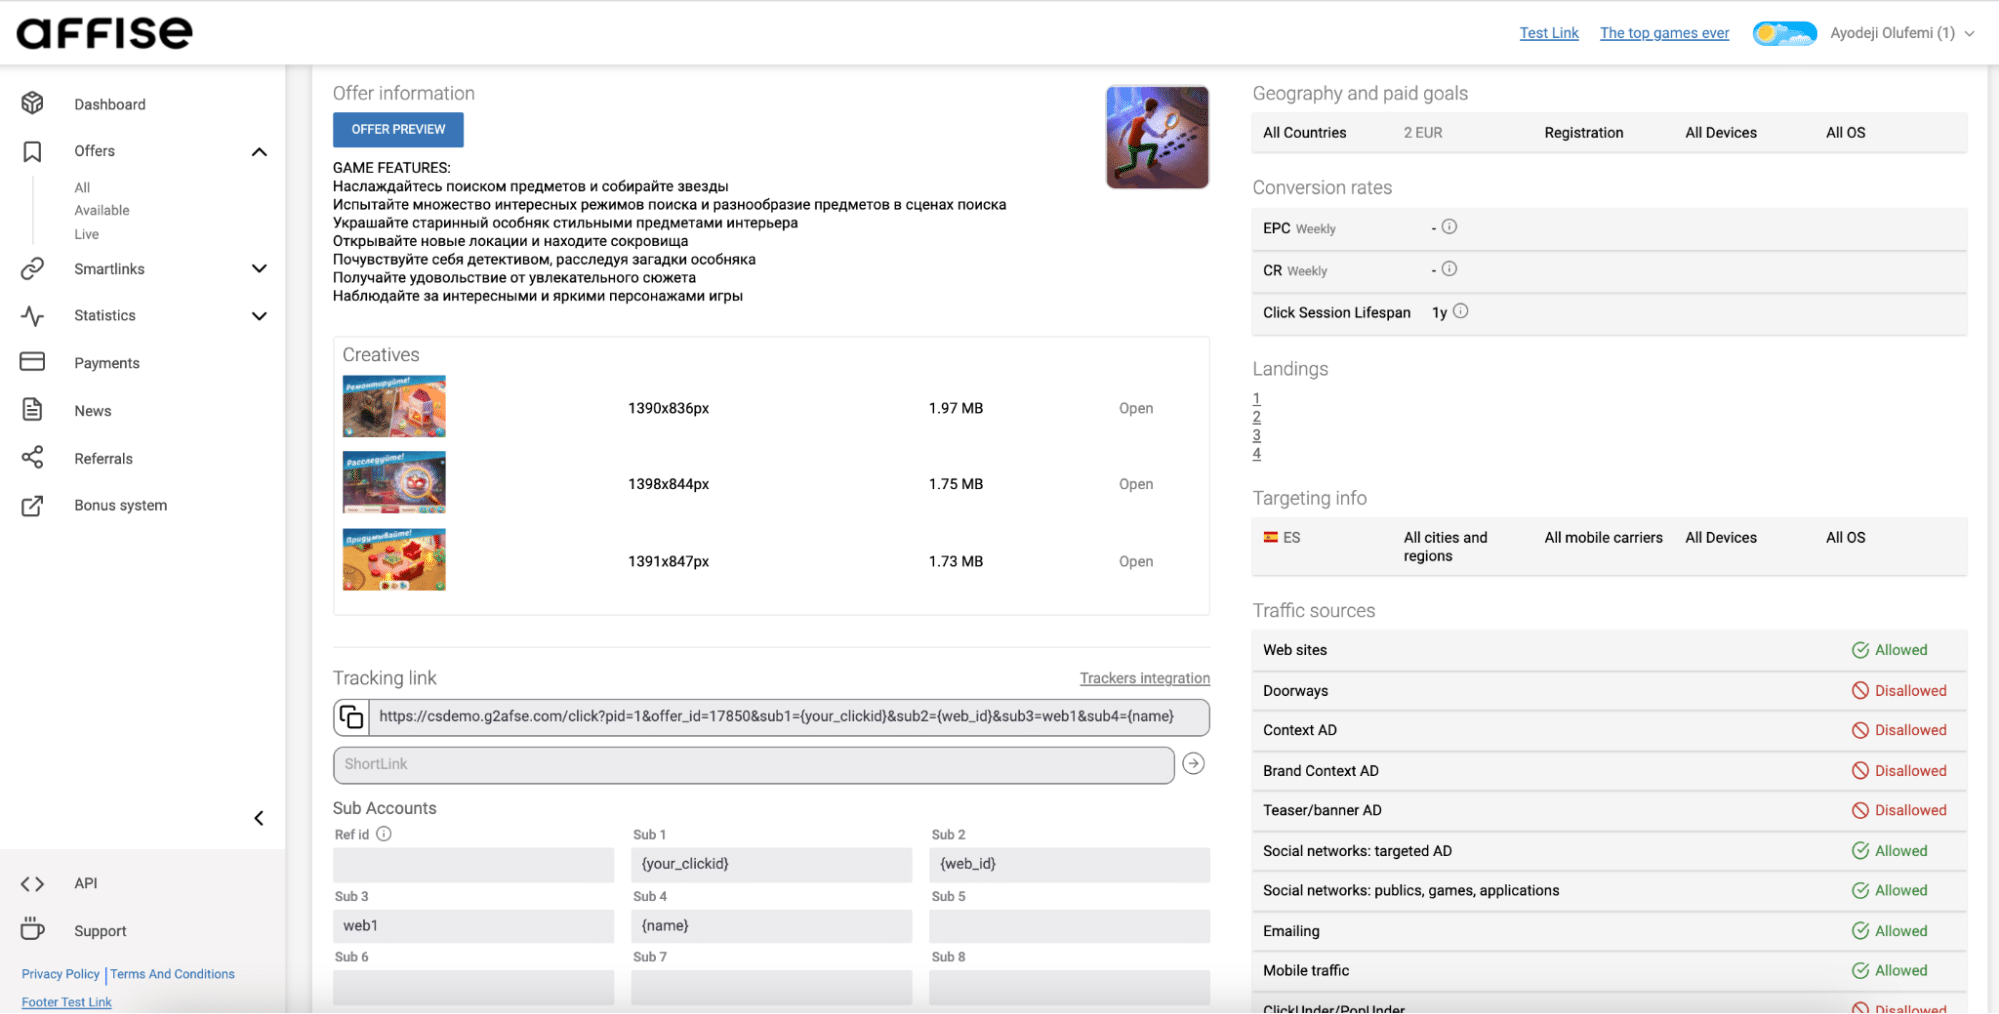Click the ShortLink generate arrow icon
This screenshot has height=1014, width=1999.
[1193, 764]
